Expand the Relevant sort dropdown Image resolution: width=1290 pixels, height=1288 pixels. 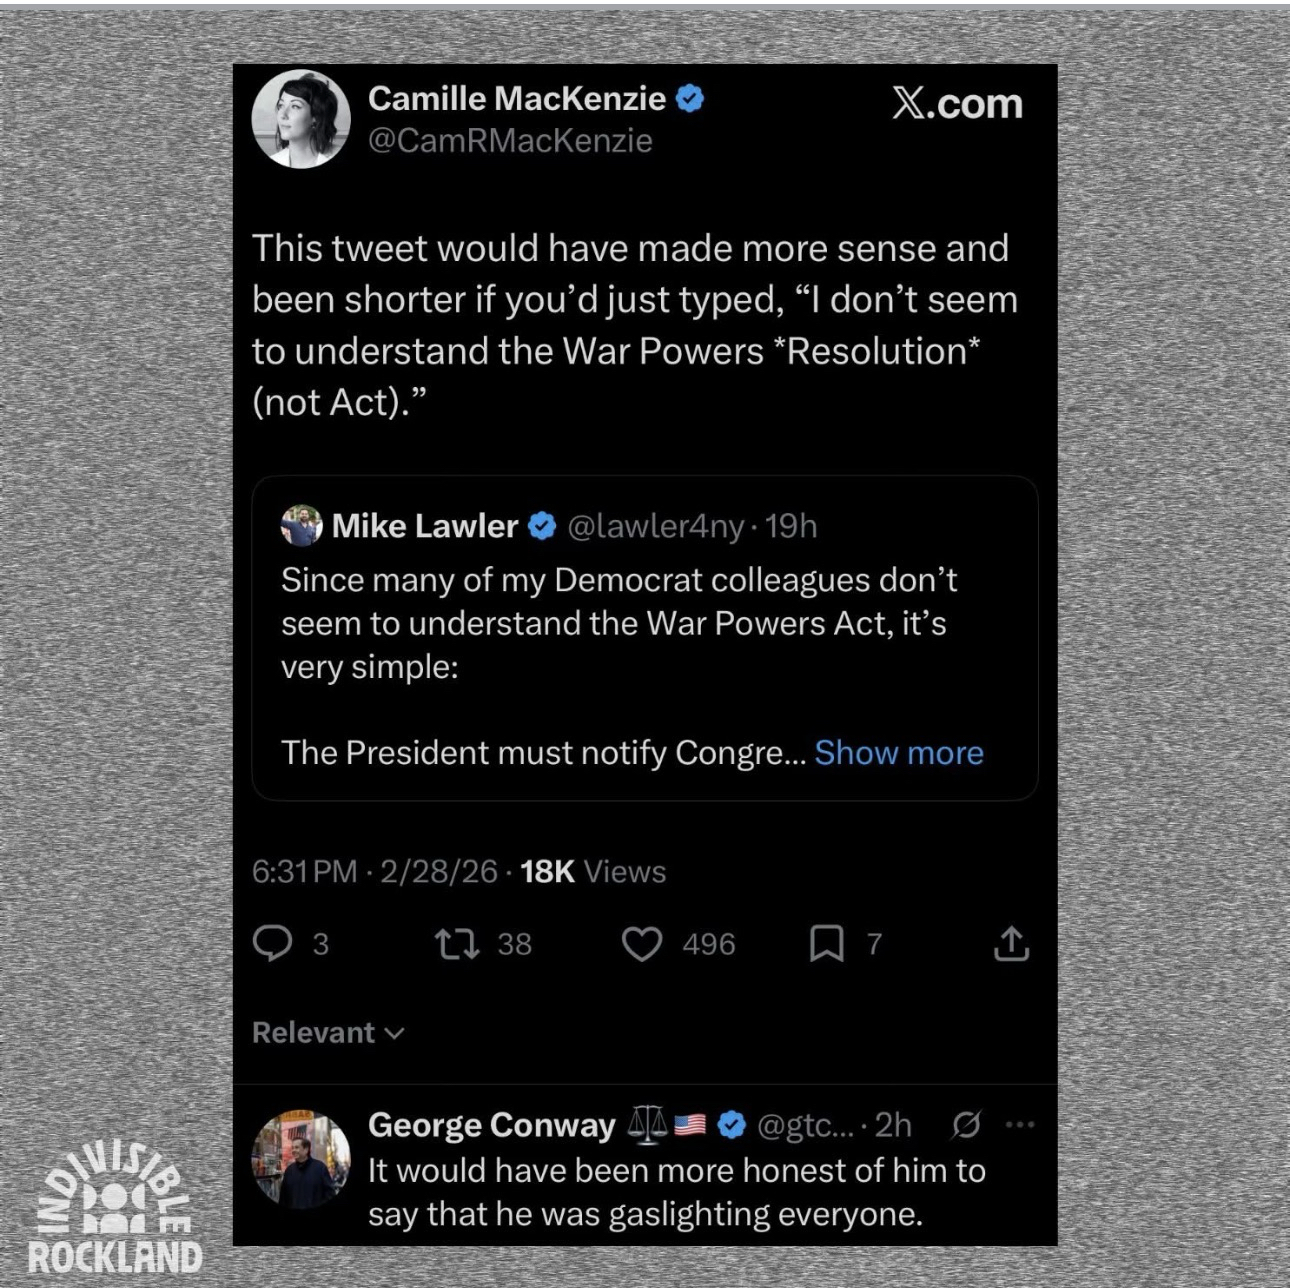328,1032
